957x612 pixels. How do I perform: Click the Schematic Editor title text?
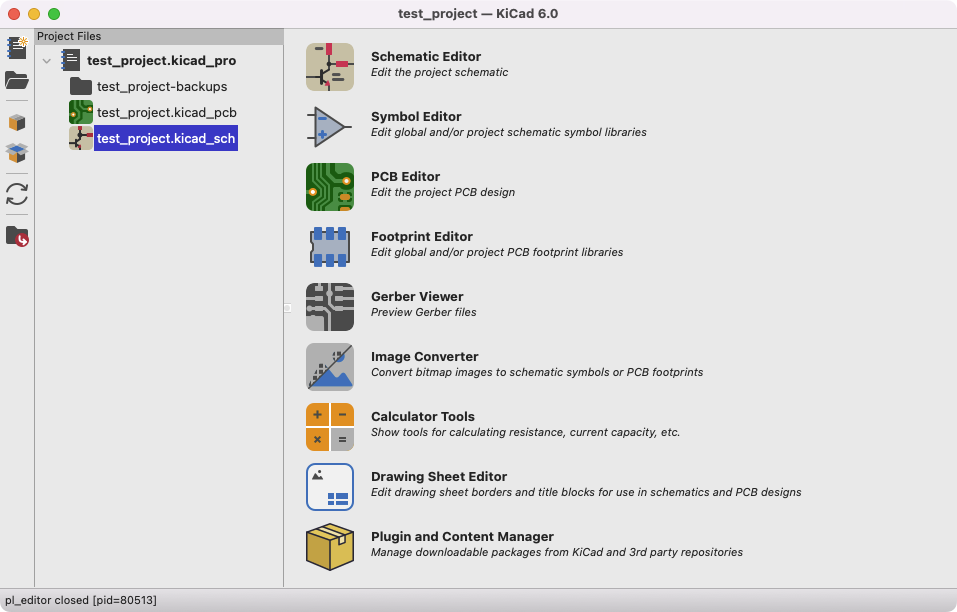[x=426, y=56]
